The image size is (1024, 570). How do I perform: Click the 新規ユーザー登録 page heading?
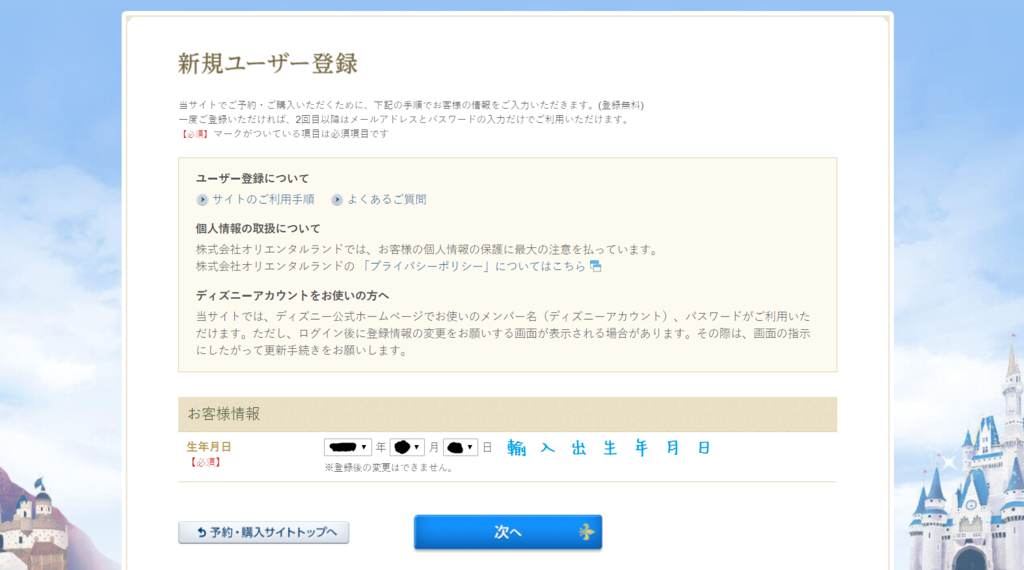268,63
